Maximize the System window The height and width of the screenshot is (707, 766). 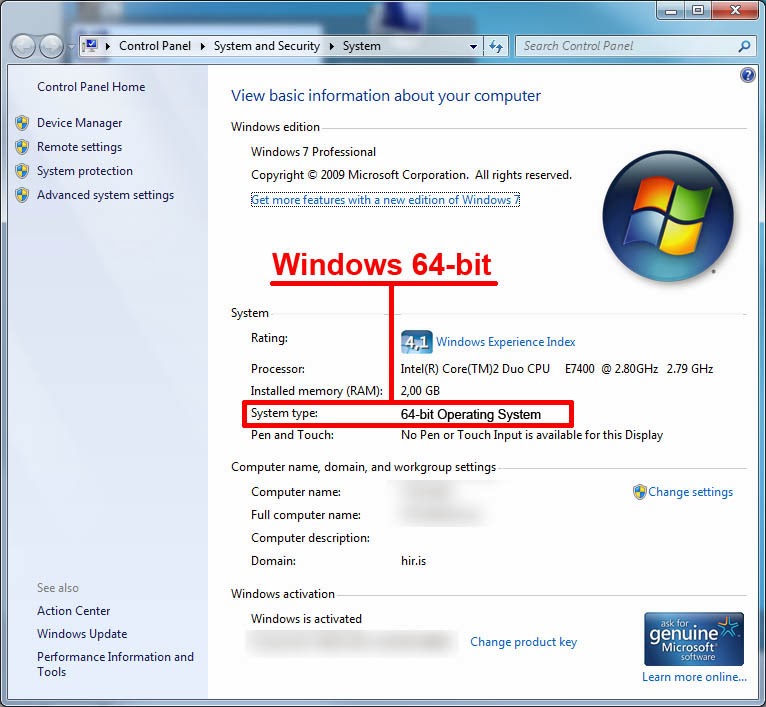698,10
